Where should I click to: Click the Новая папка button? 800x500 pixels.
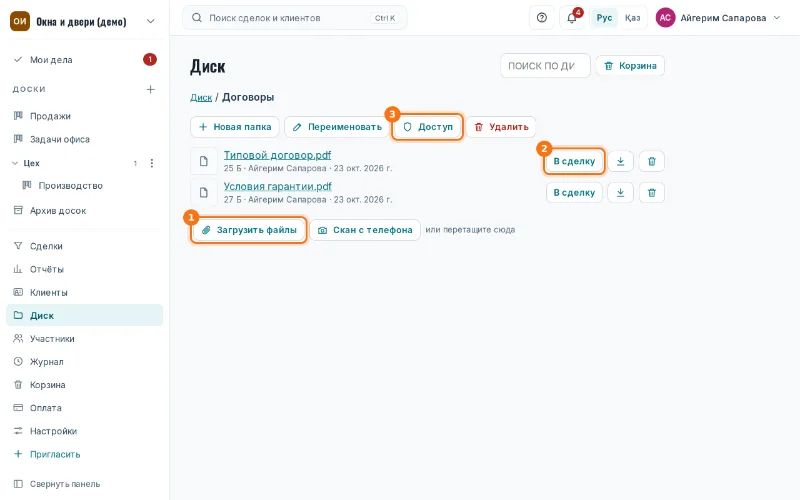click(235, 127)
